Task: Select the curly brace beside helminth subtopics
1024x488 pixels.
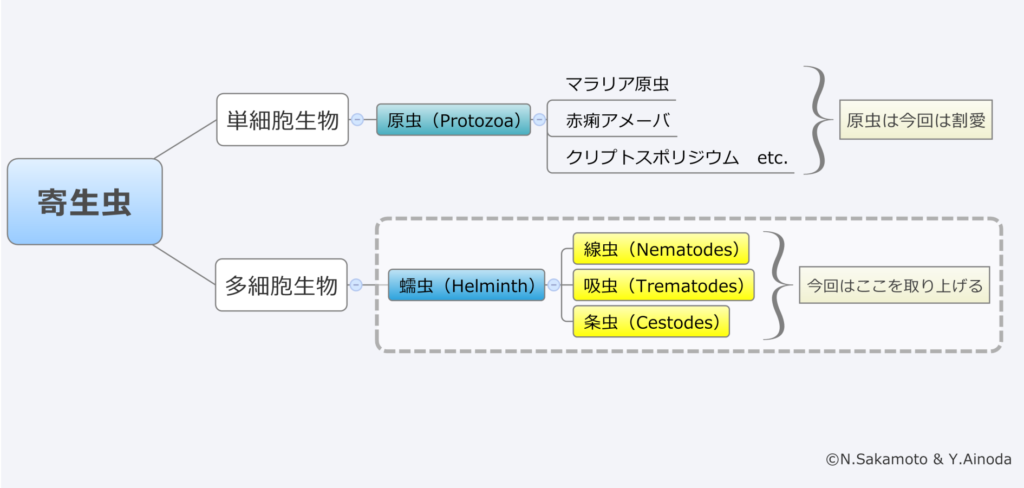Action: click(775, 286)
